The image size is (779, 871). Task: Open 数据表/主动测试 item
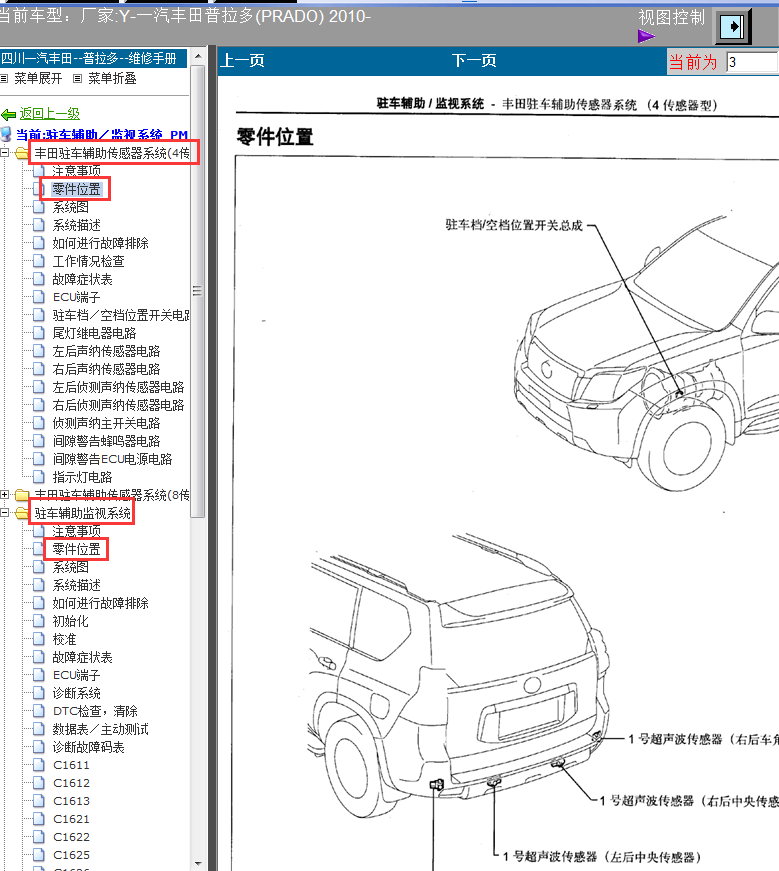pyautogui.click(x=101, y=729)
